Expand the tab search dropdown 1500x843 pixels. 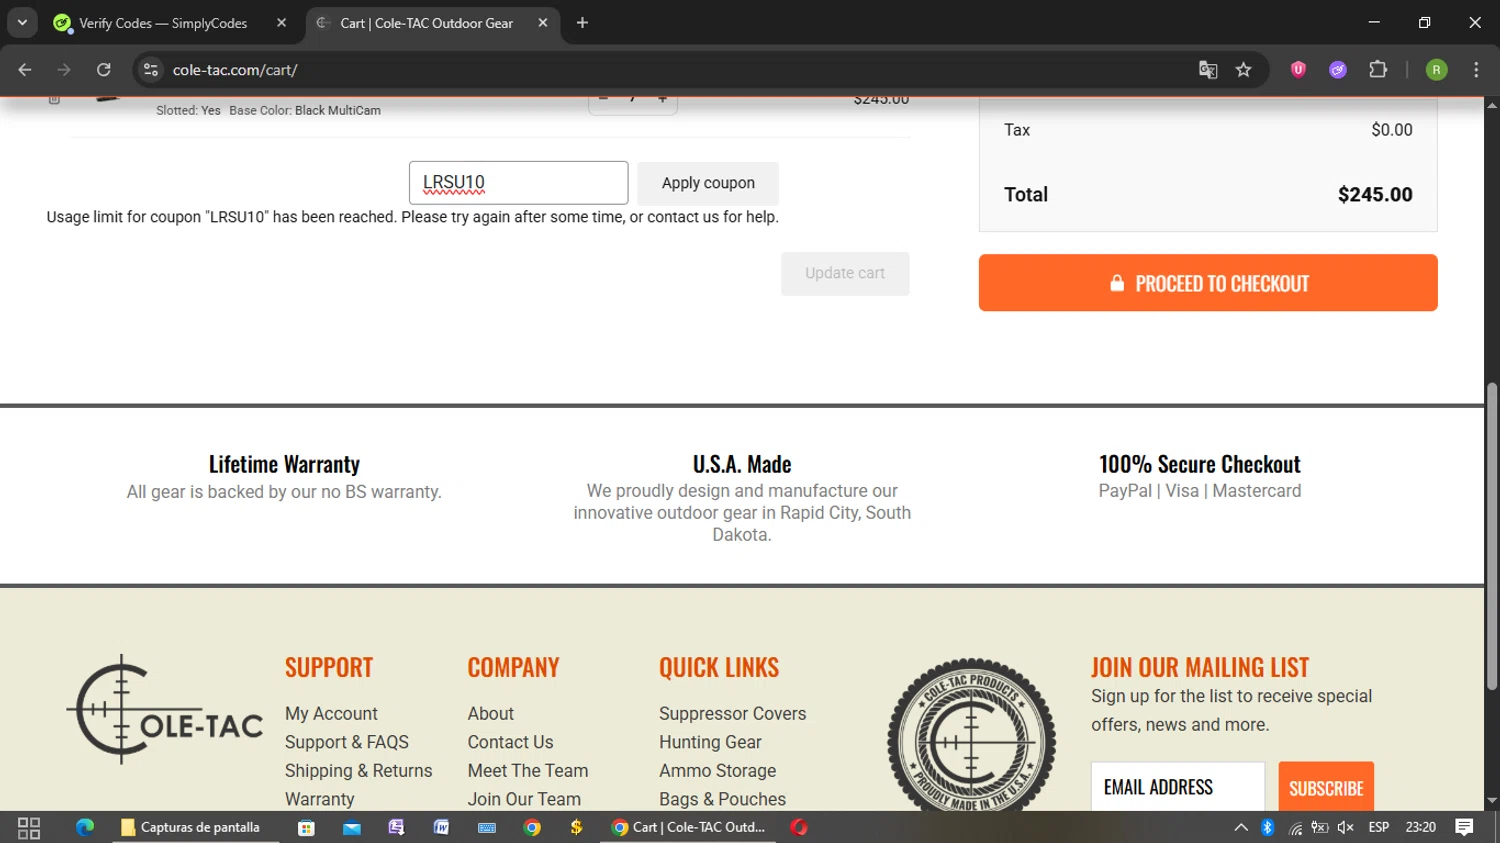pos(22,22)
